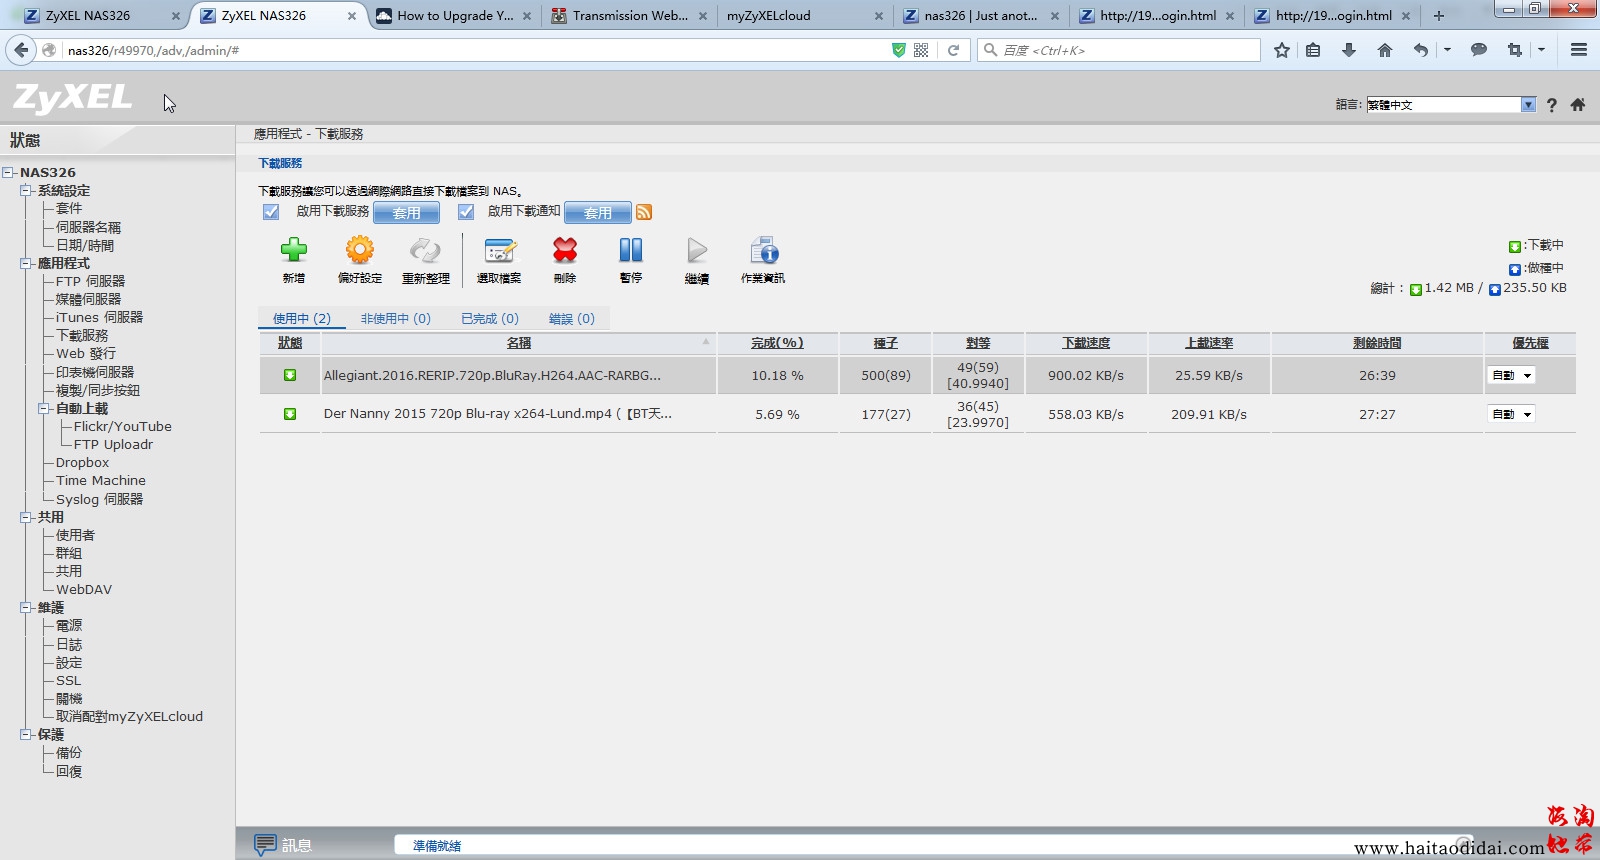Open priority dropdown for Allegiant download

[x=1511, y=376]
